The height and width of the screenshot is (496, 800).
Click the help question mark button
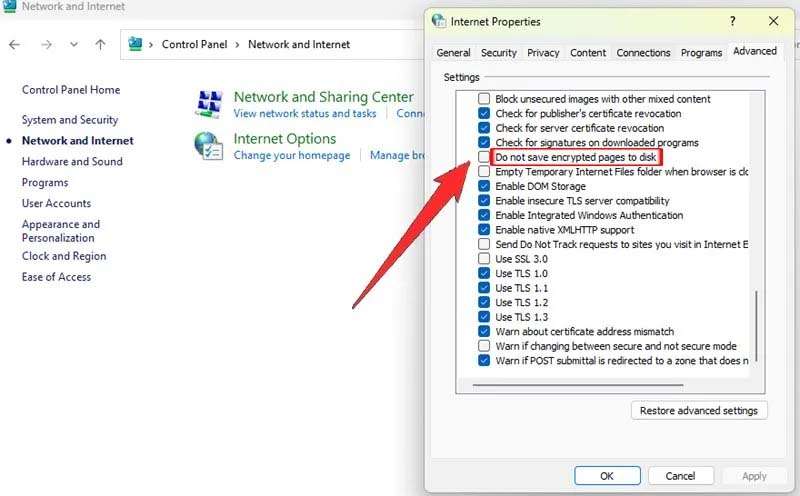click(733, 21)
